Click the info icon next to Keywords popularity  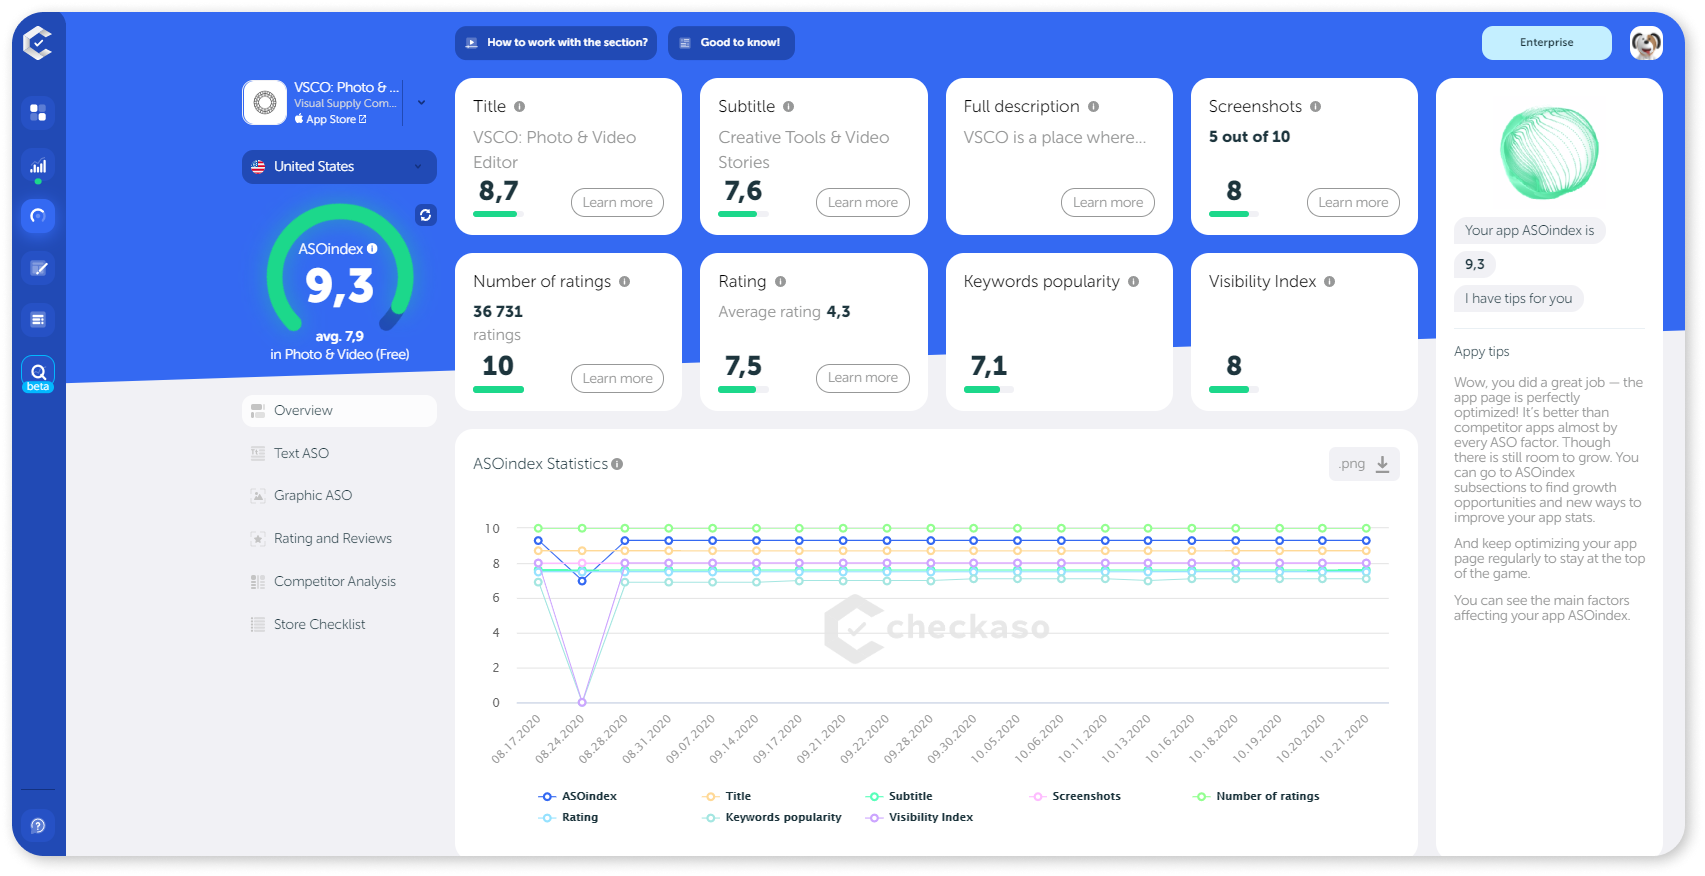(x=1133, y=282)
